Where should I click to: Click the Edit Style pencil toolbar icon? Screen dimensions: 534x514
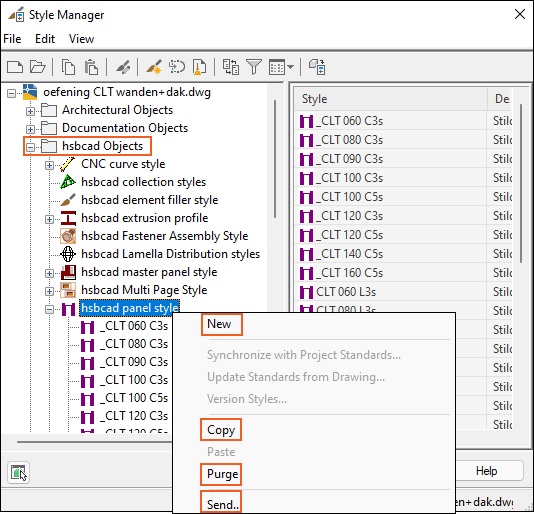point(123,67)
